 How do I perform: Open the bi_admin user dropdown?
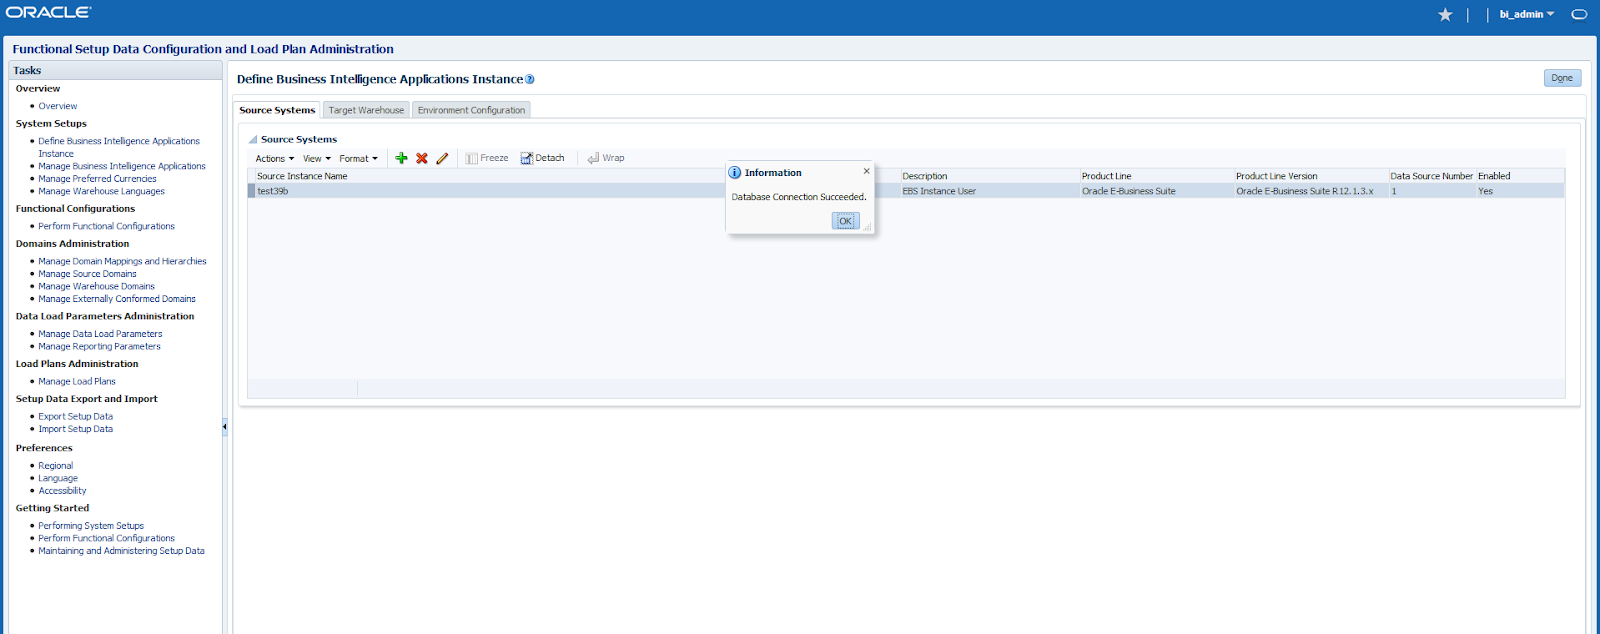click(1527, 14)
